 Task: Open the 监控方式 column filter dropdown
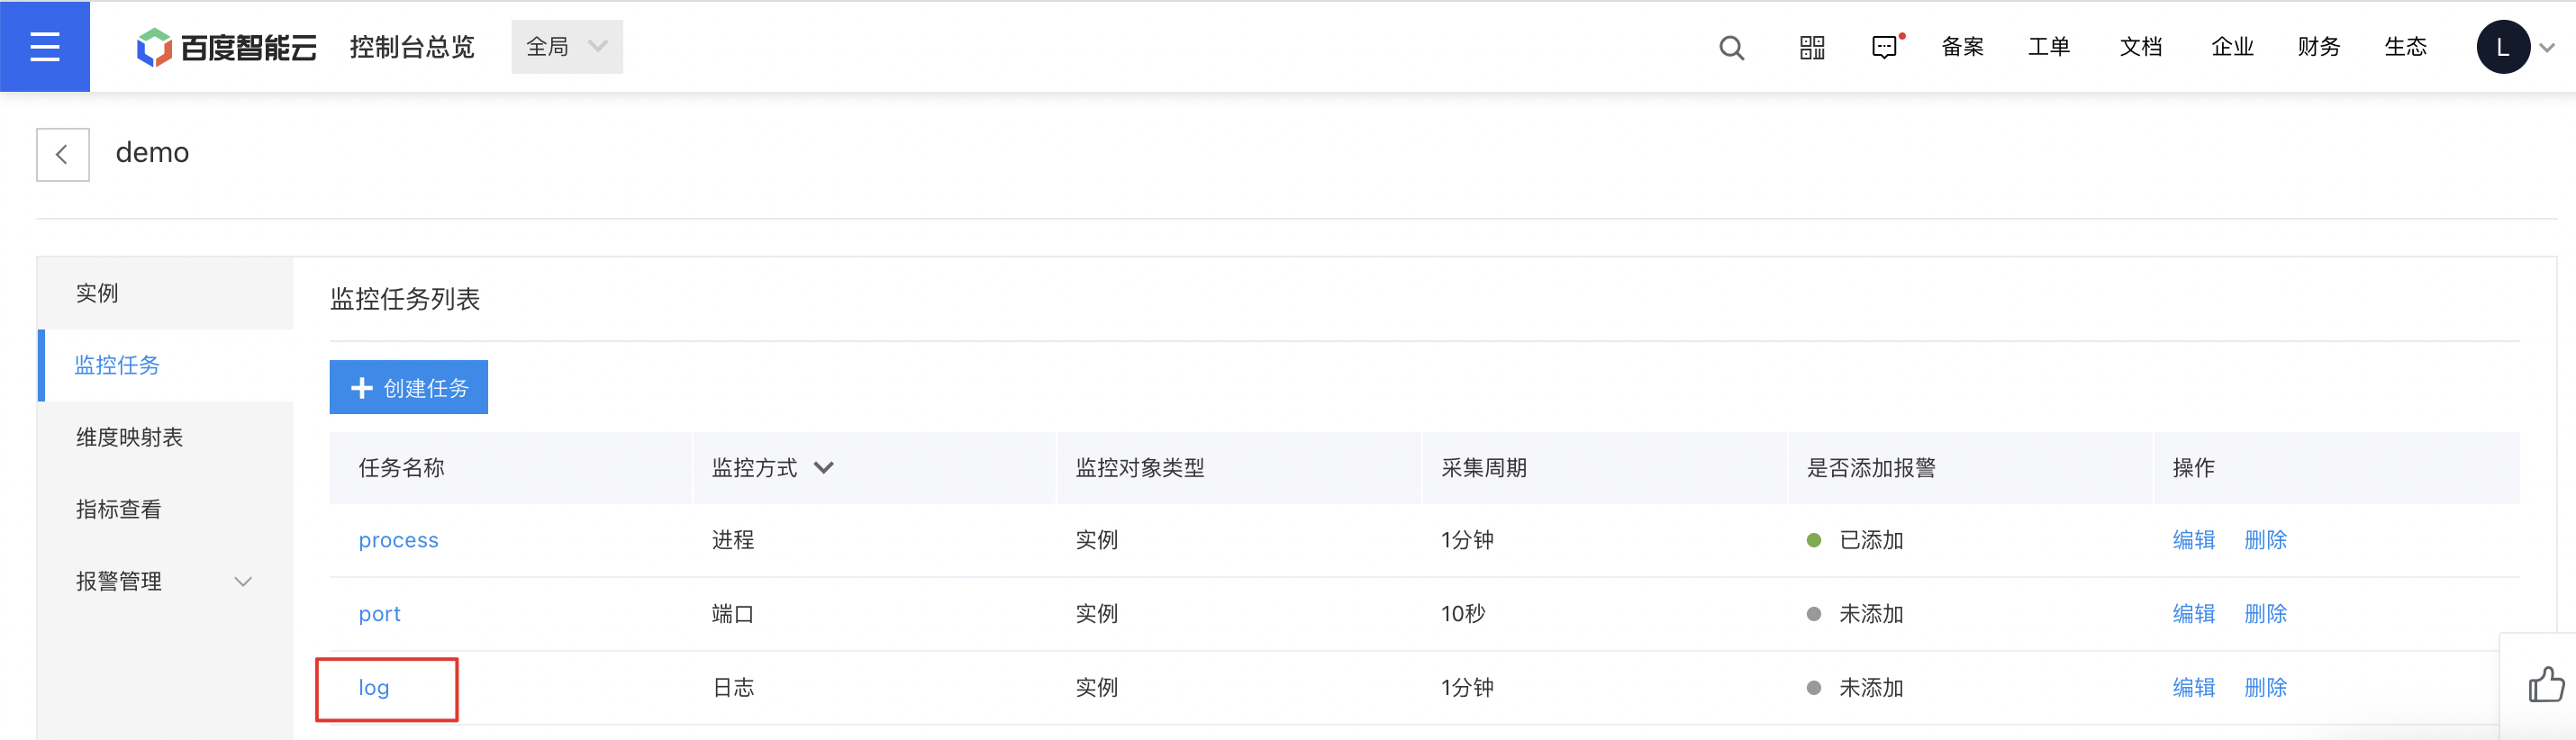823,467
